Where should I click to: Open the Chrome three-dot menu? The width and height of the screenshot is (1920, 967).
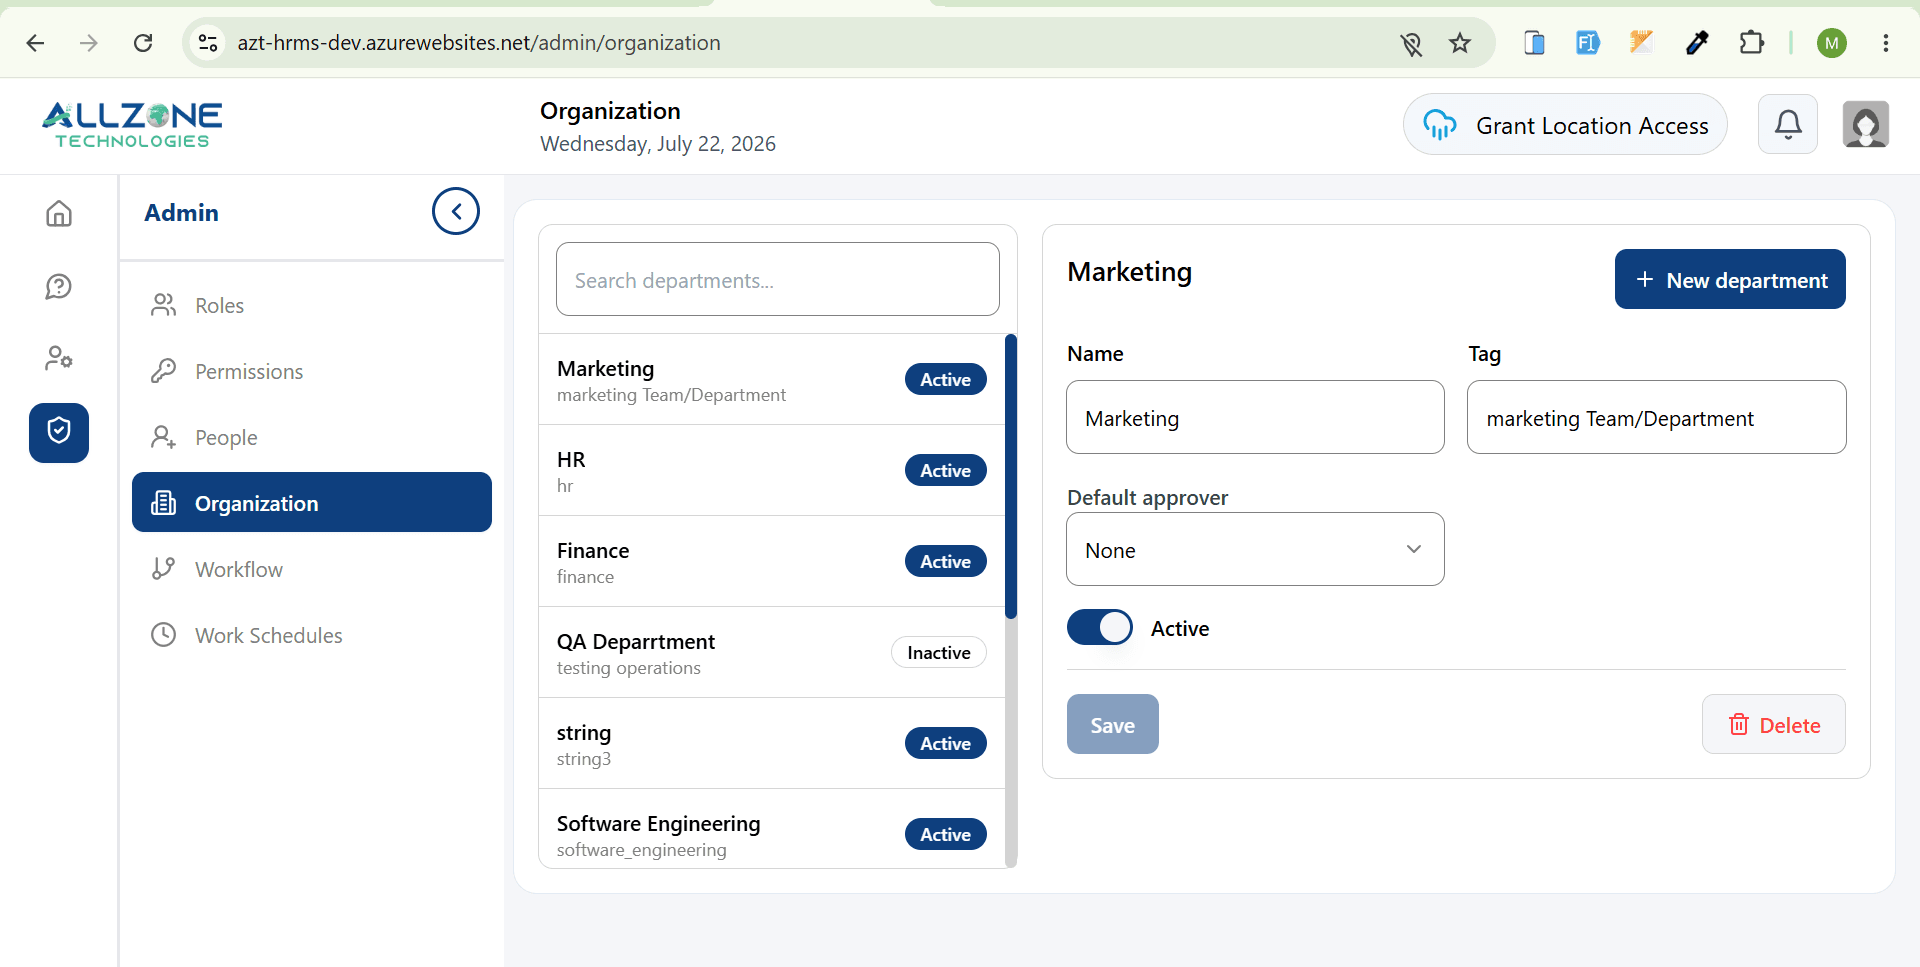pyautogui.click(x=1886, y=43)
